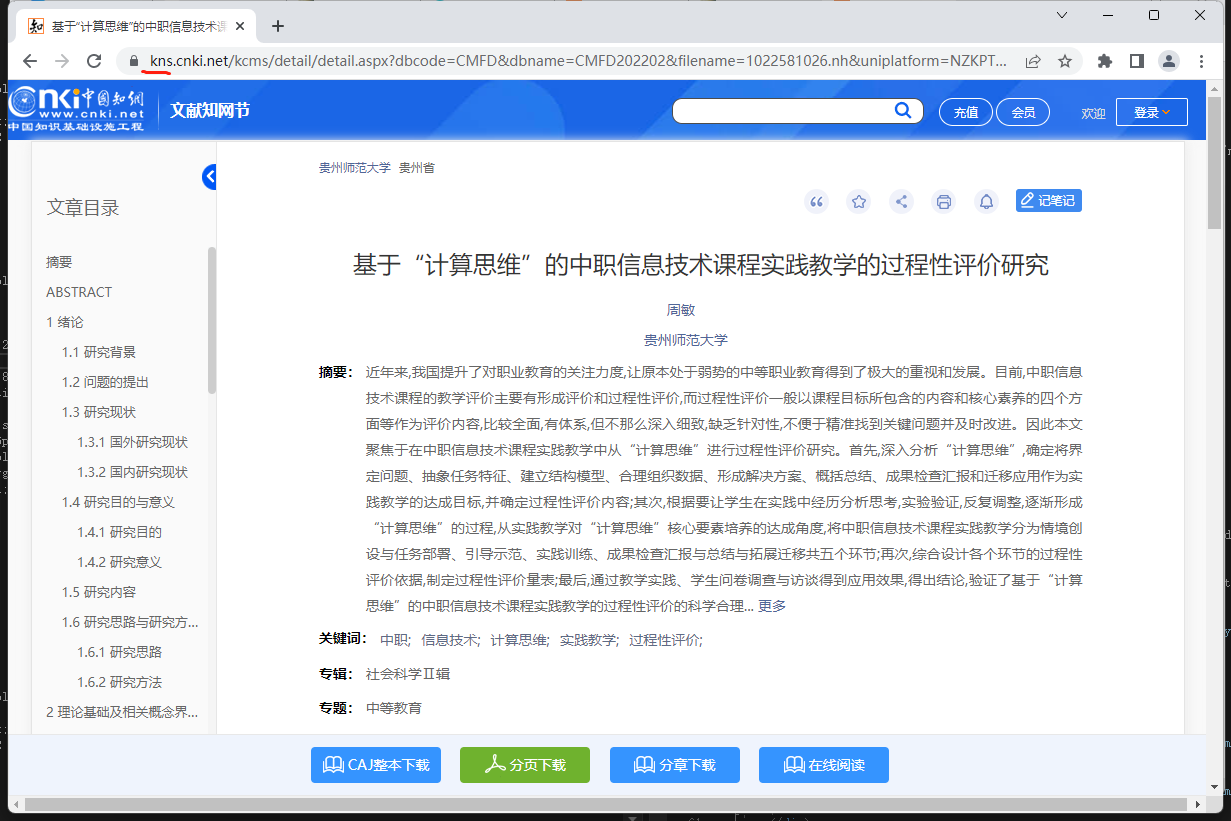The height and width of the screenshot is (821, 1231).
Task: Click the 分页下载 green button
Action: [x=525, y=765]
